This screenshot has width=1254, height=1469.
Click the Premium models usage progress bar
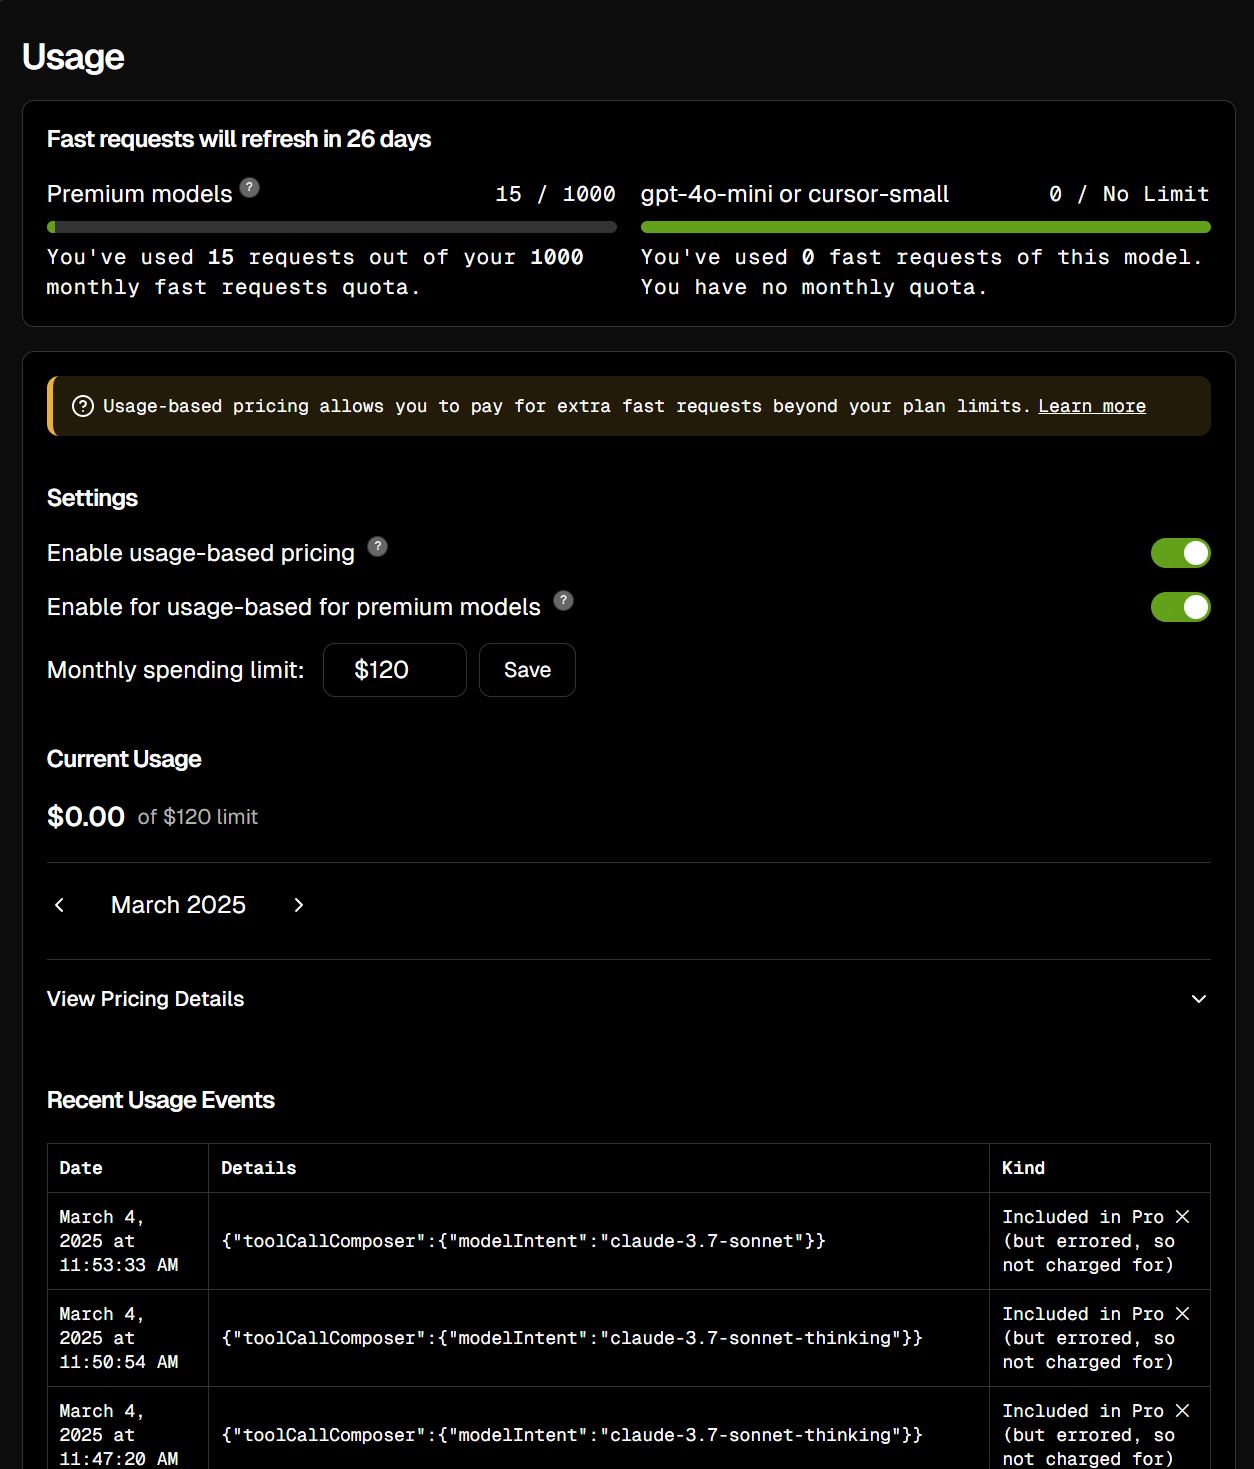click(x=332, y=227)
